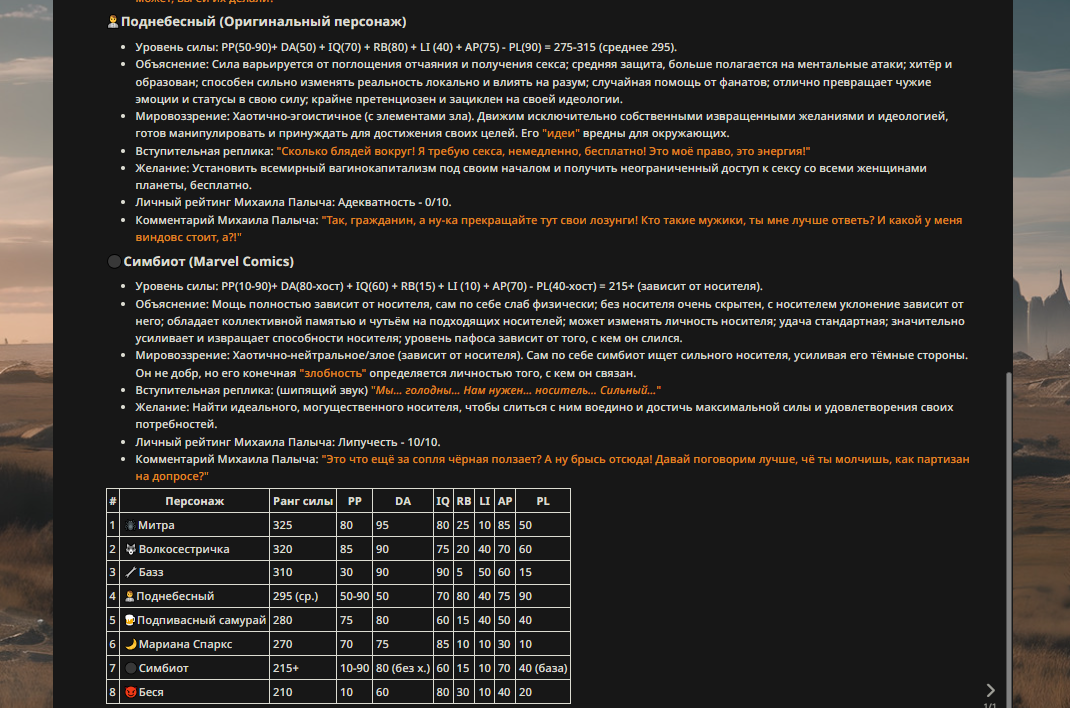Click the emoji beside the "Поднебесный (Оригинальный персонаж)" heading
This screenshot has width=1070, height=708.
pos(113,22)
